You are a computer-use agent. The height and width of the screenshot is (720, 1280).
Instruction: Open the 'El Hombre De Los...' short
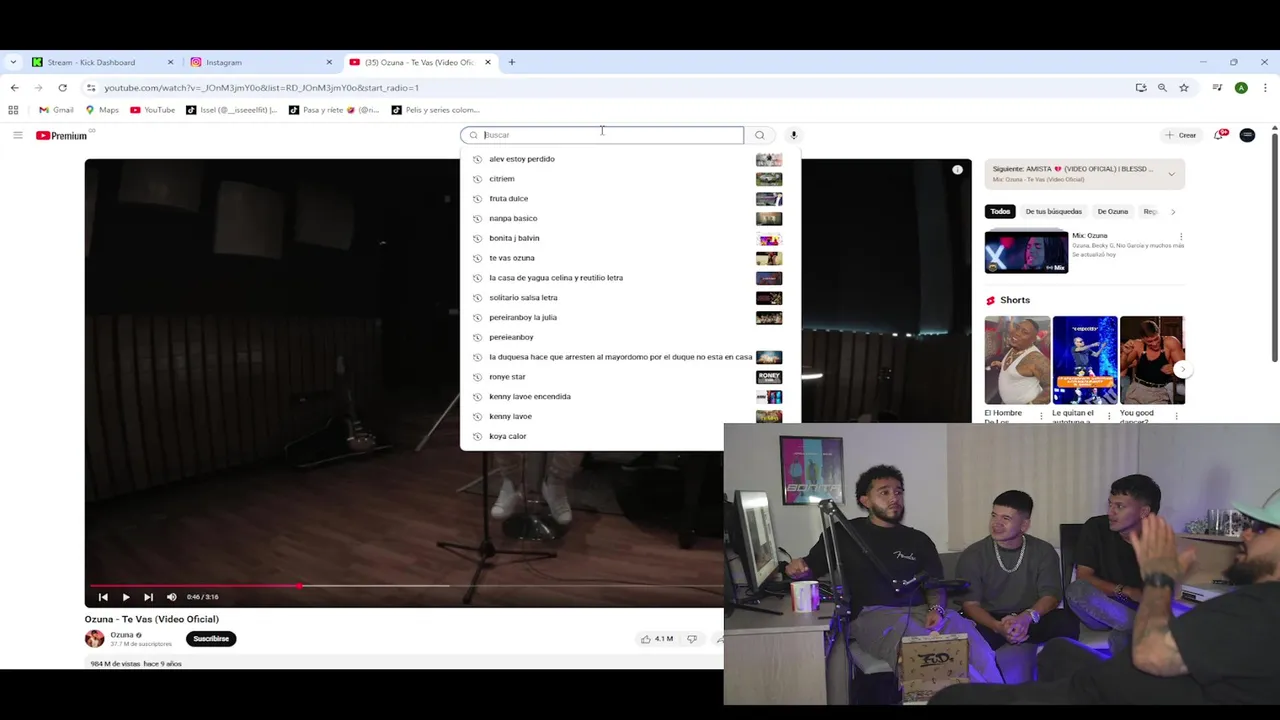pos(1017,360)
